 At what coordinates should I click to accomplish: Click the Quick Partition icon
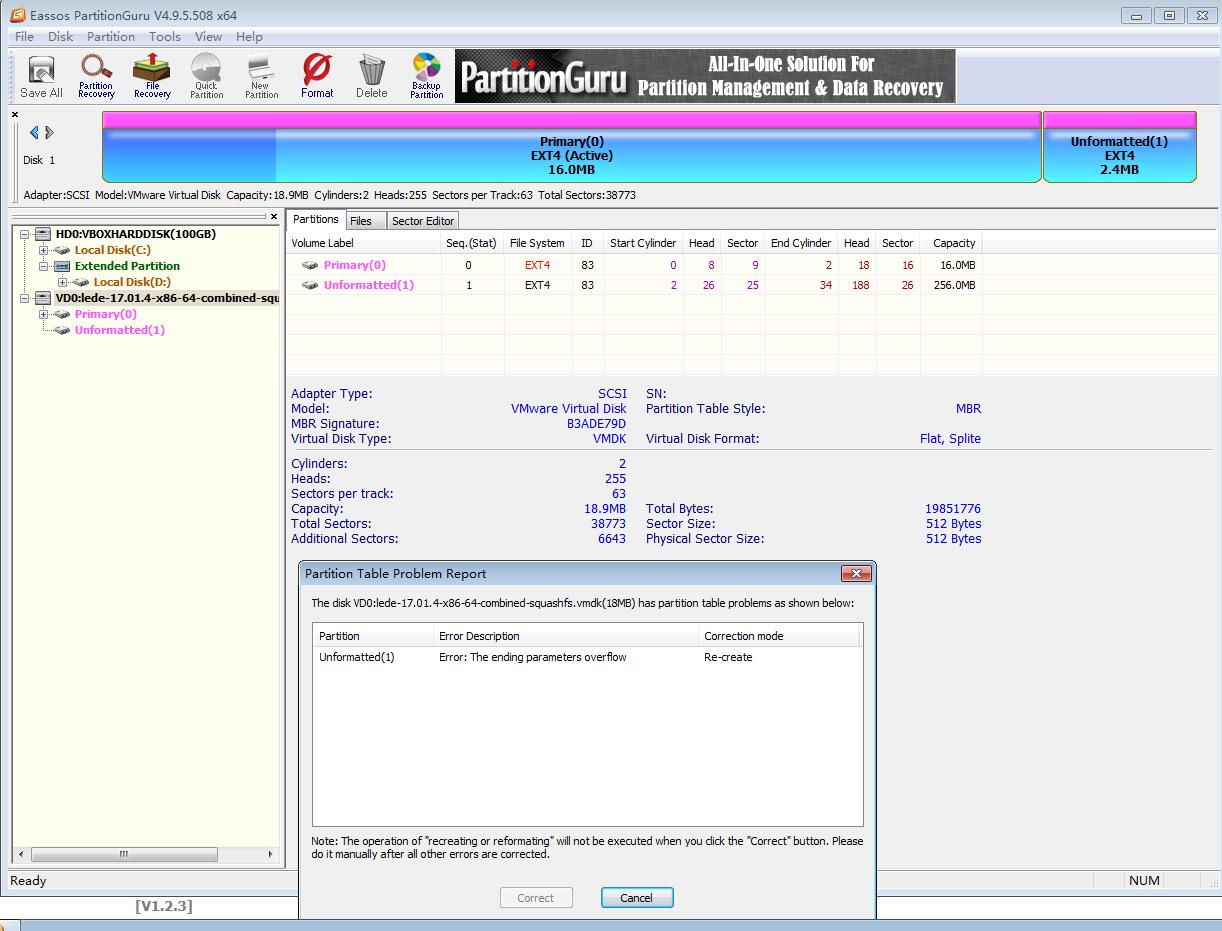click(206, 77)
